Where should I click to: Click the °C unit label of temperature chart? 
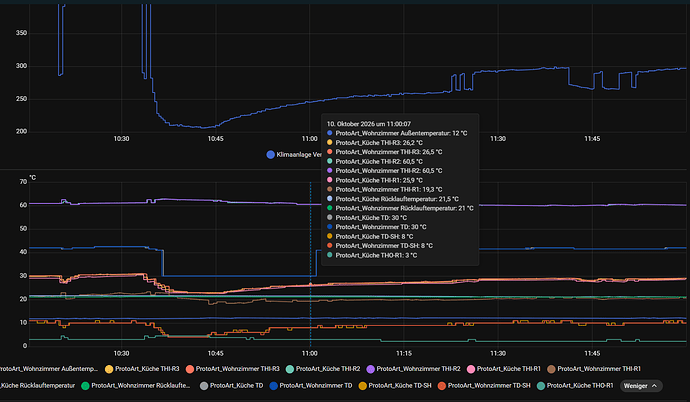click(x=33, y=178)
